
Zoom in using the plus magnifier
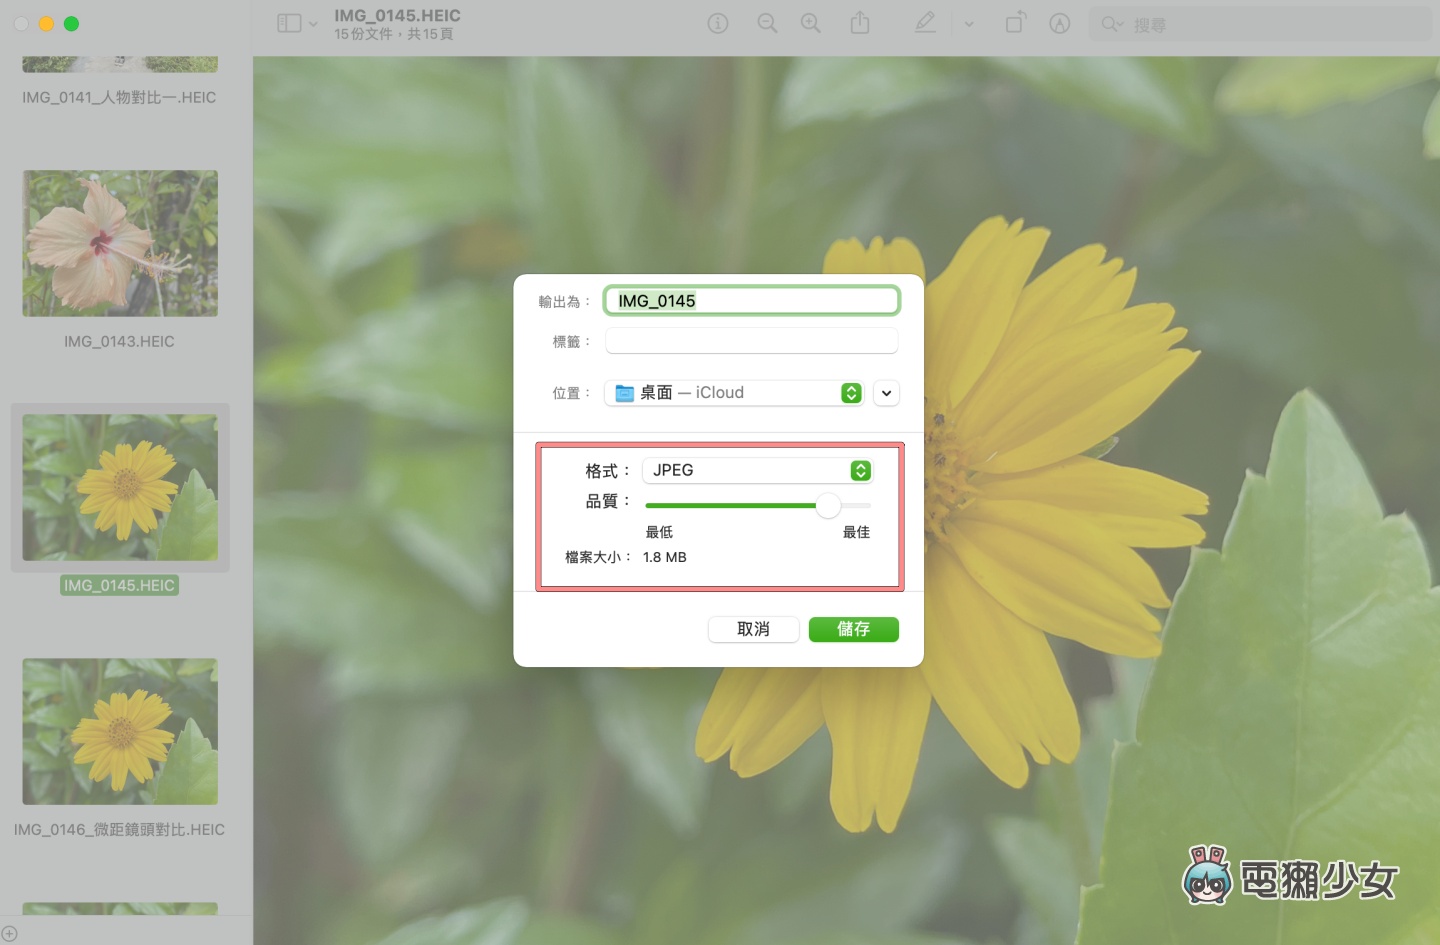811,23
